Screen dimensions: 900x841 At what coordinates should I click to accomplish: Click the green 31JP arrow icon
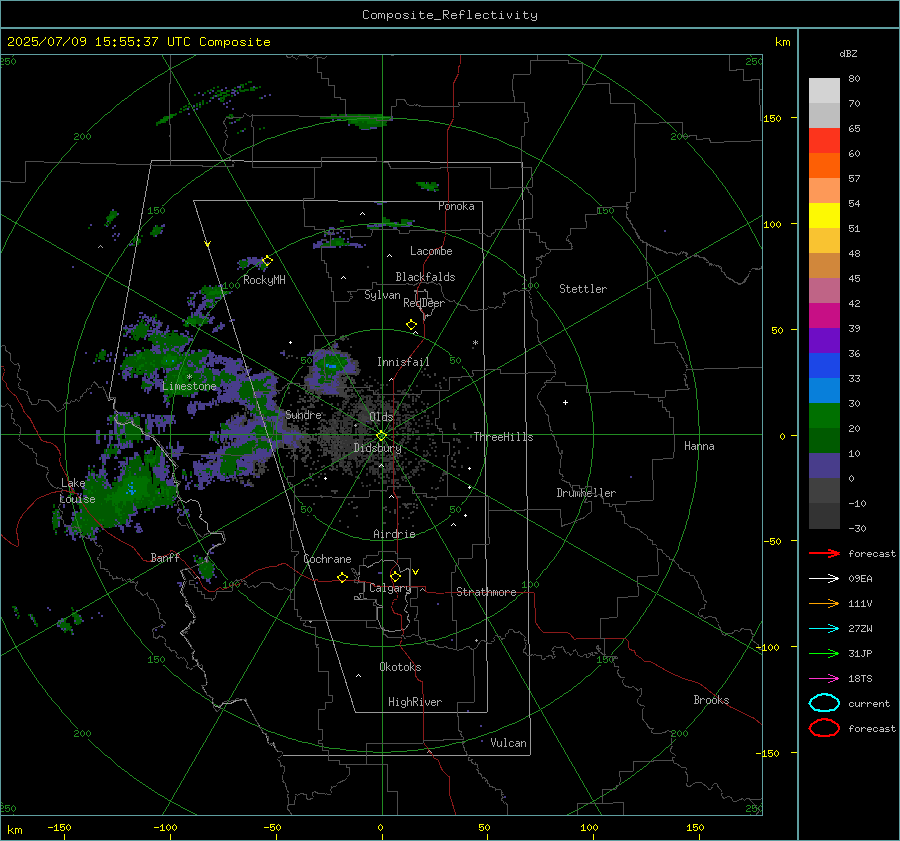point(824,653)
